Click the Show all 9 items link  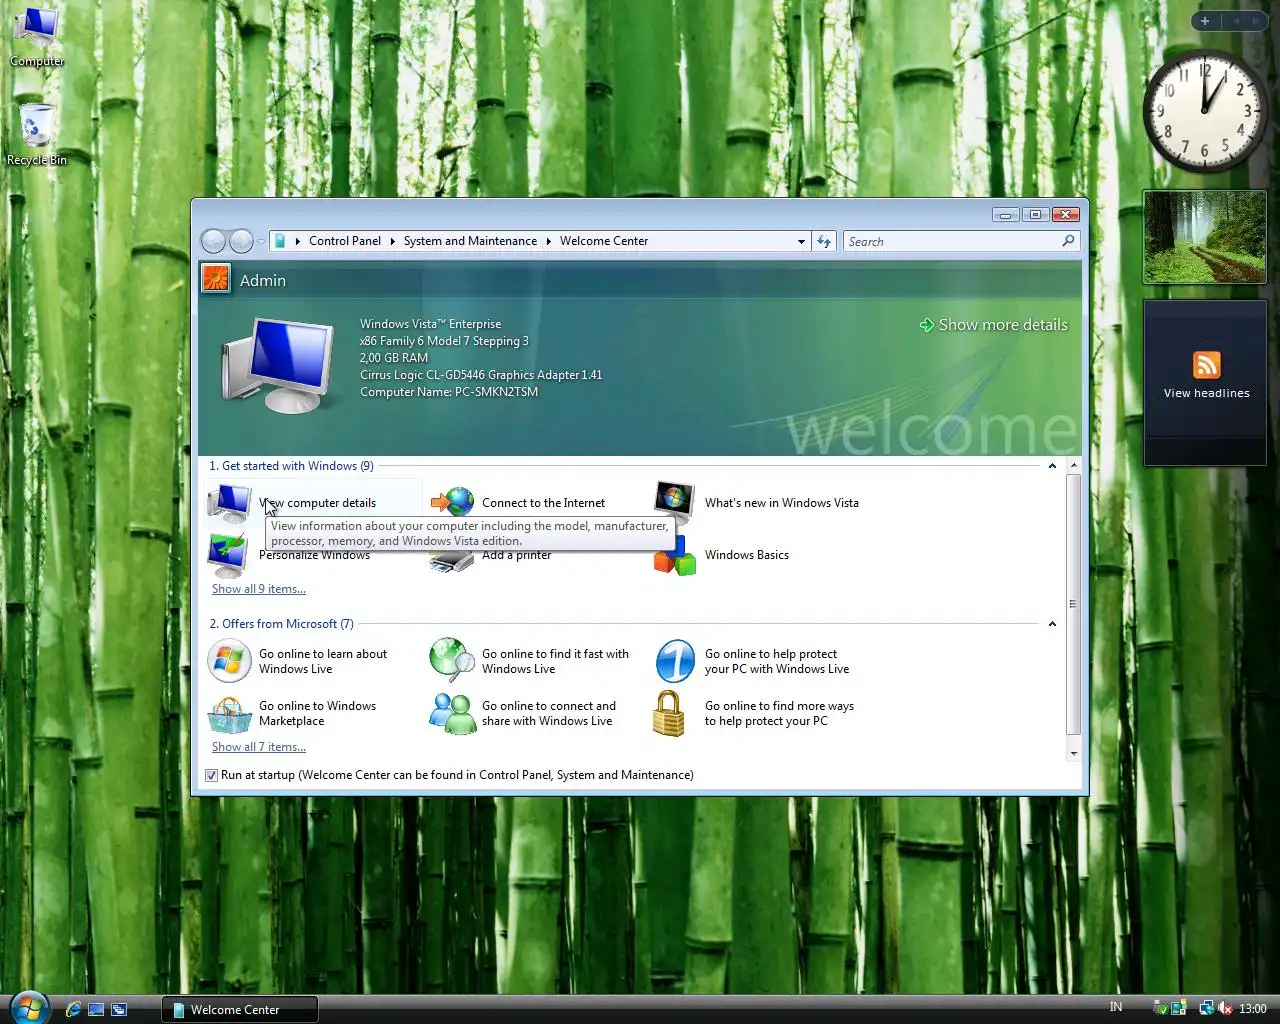pos(259,589)
